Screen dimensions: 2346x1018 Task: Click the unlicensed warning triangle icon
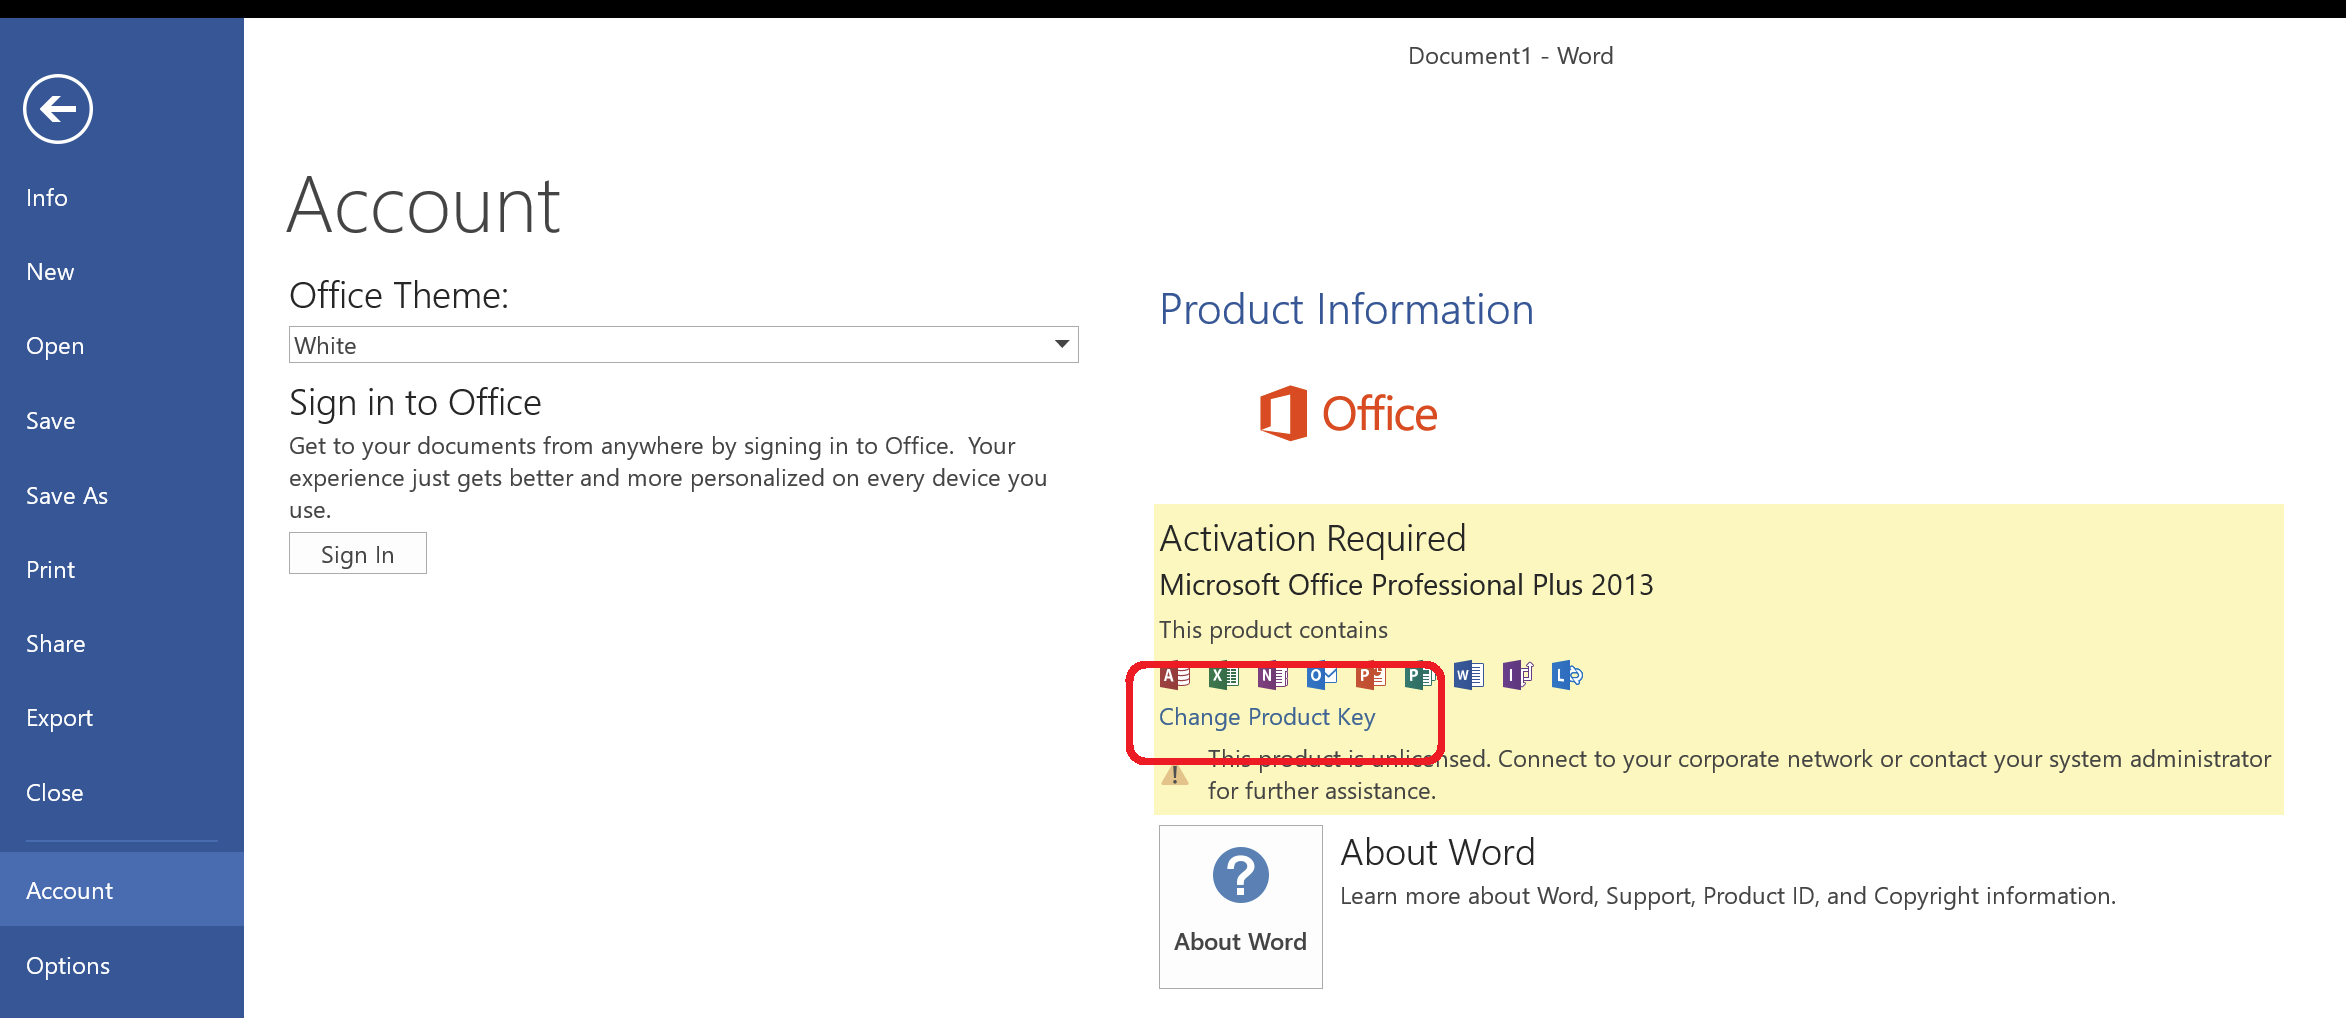tap(1175, 775)
